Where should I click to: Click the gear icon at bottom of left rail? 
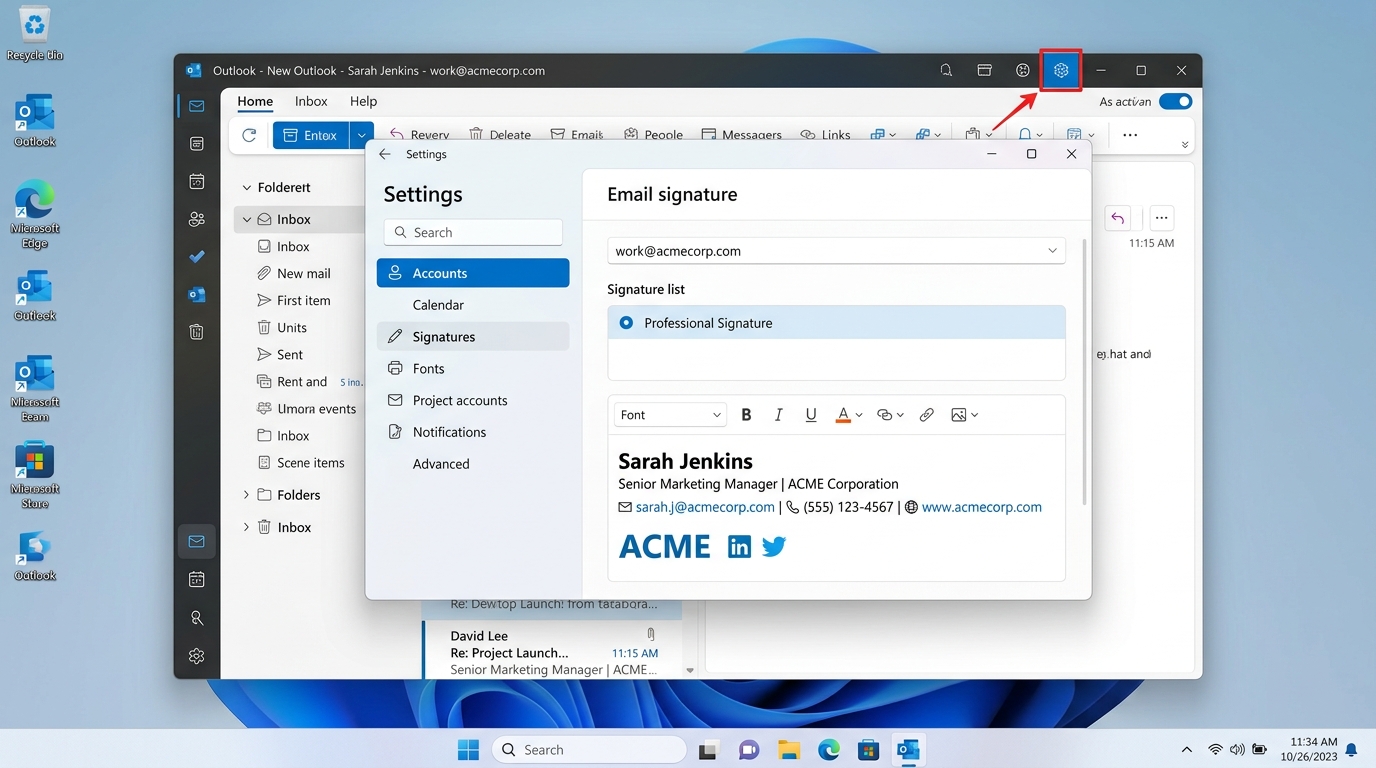pyautogui.click(x=197, y=656)
